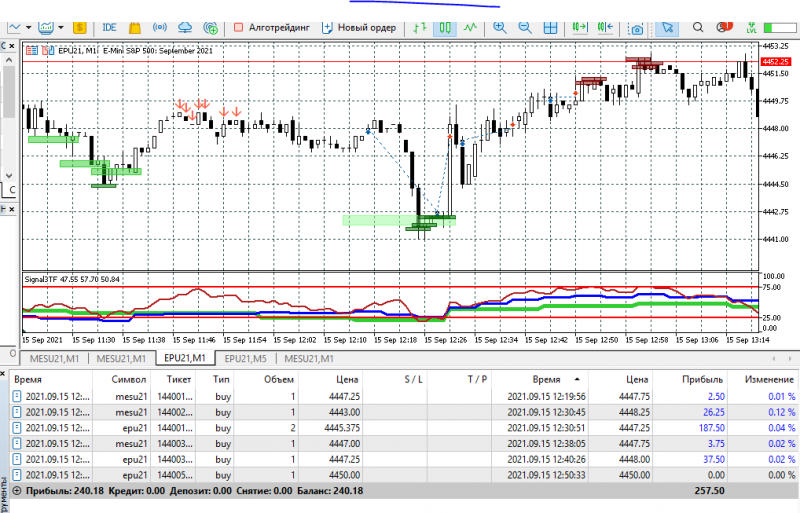Click the zoom out magnifier icon
Image resolution: width=800 pixels, height=513 pixels.
click(525, 28)
